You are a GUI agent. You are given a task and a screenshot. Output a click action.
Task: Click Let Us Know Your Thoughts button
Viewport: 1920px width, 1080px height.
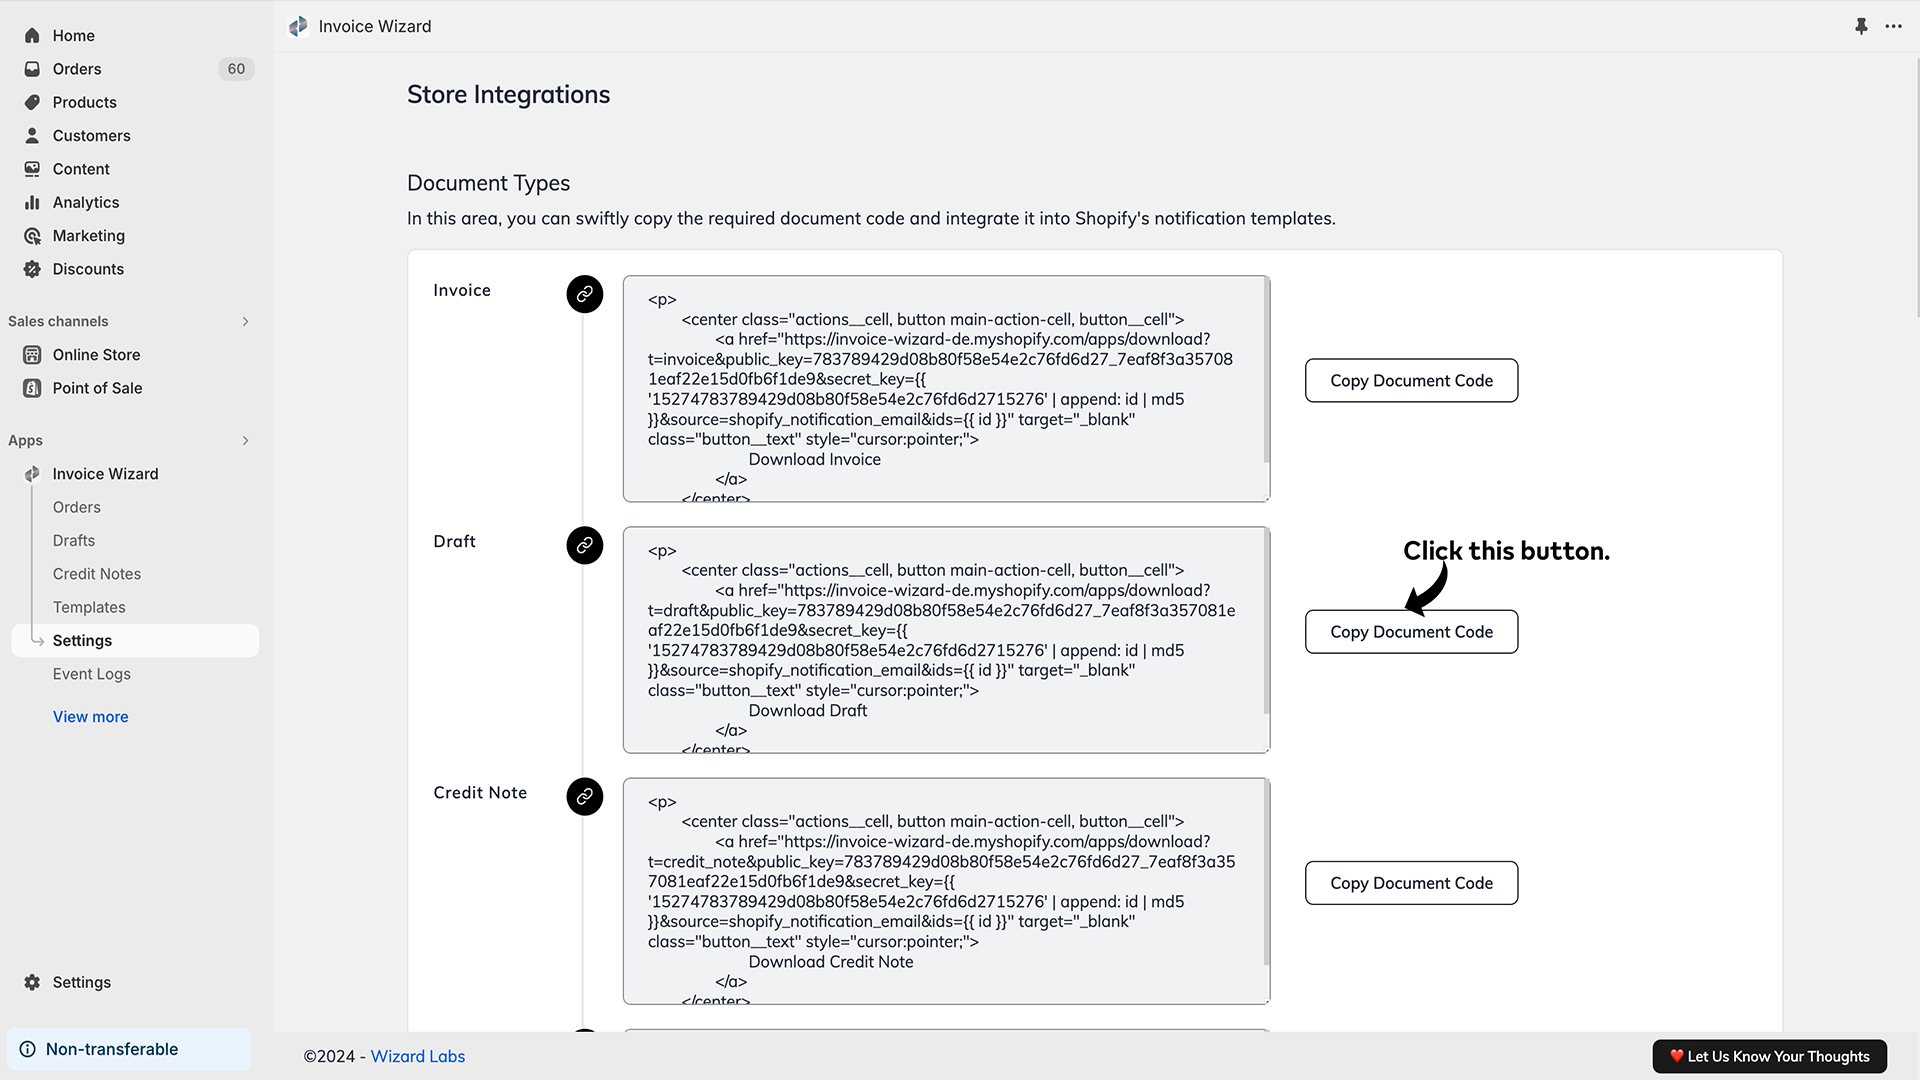1769,1056
